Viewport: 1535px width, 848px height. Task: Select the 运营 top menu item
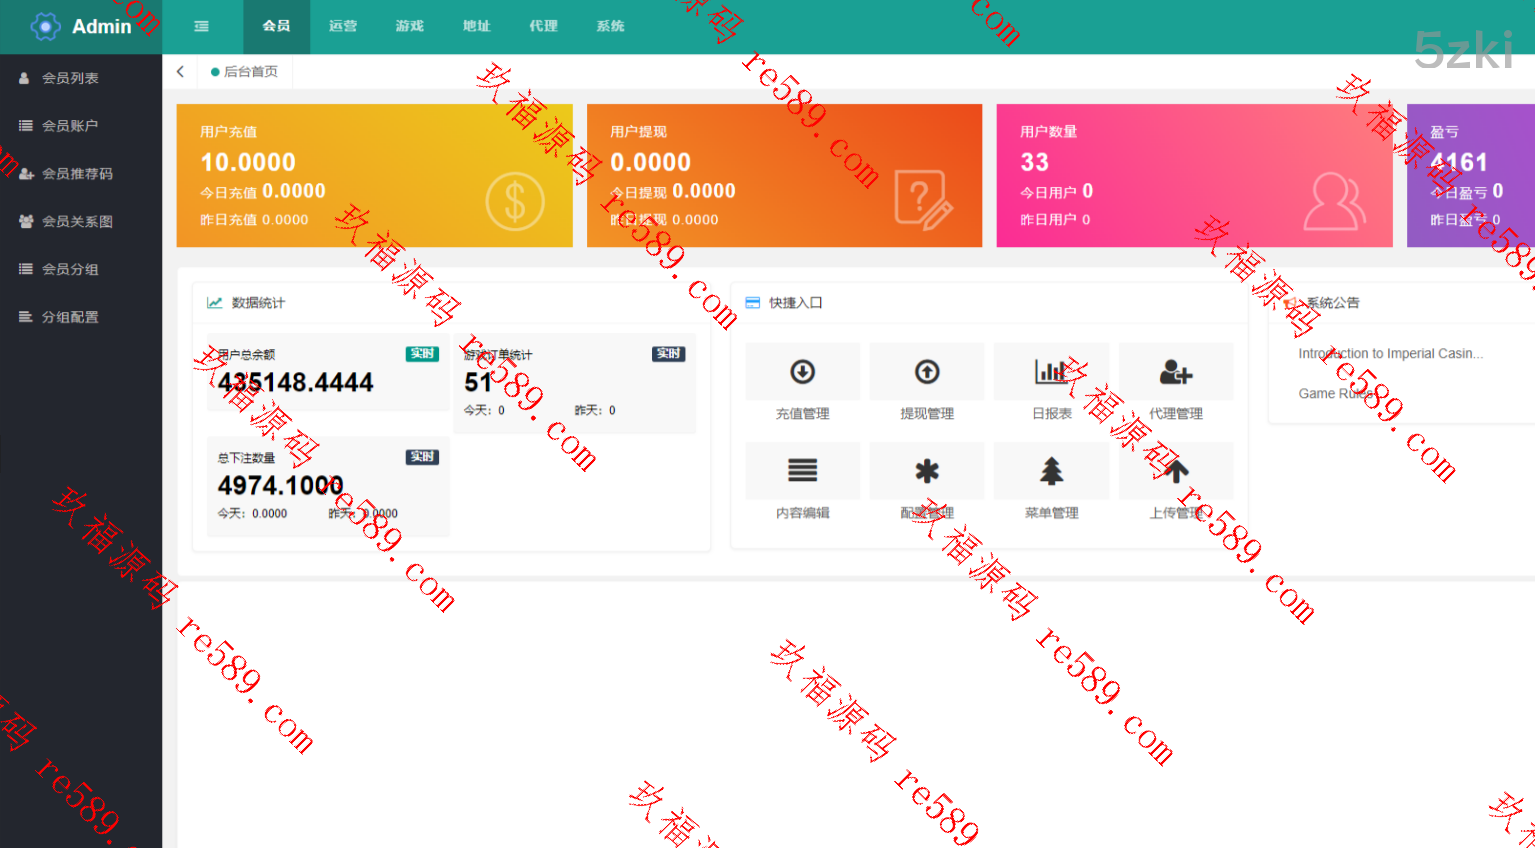coord(343,26)
